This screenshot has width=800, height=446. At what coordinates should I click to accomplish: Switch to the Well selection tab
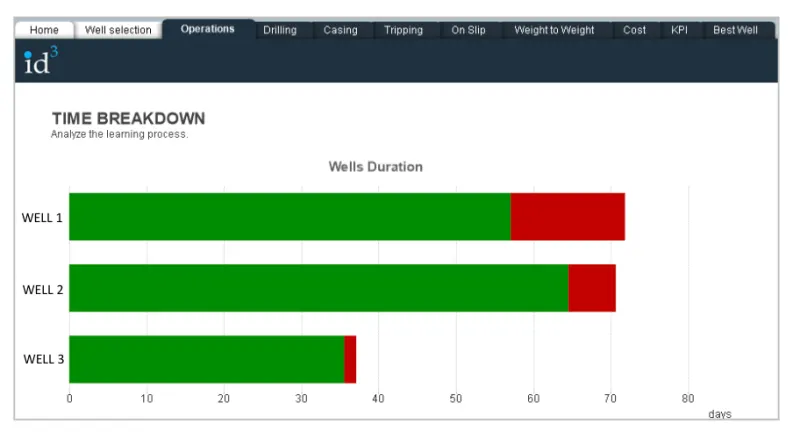(118, 30)
